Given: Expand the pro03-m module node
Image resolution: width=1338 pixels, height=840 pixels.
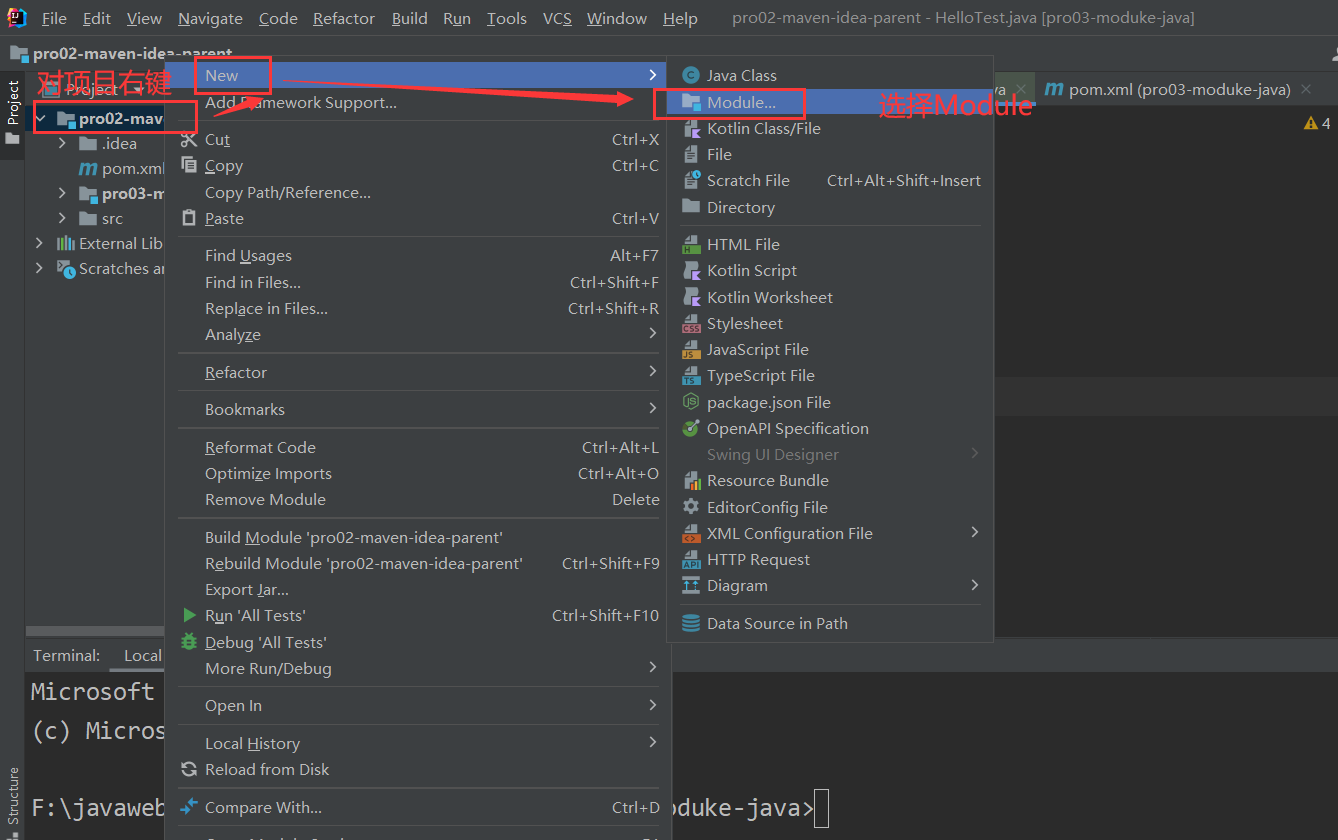Looking at the screenshot, I should click(x=63, y=193).
